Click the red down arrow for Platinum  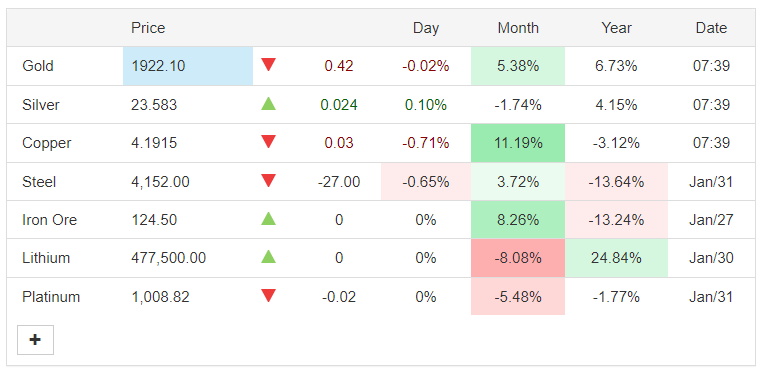click(268, 296)
